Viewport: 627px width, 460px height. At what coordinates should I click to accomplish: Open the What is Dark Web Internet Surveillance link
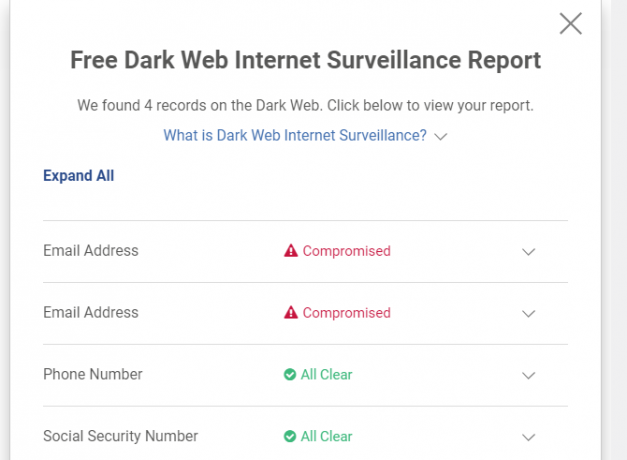(x=295, y=135)
